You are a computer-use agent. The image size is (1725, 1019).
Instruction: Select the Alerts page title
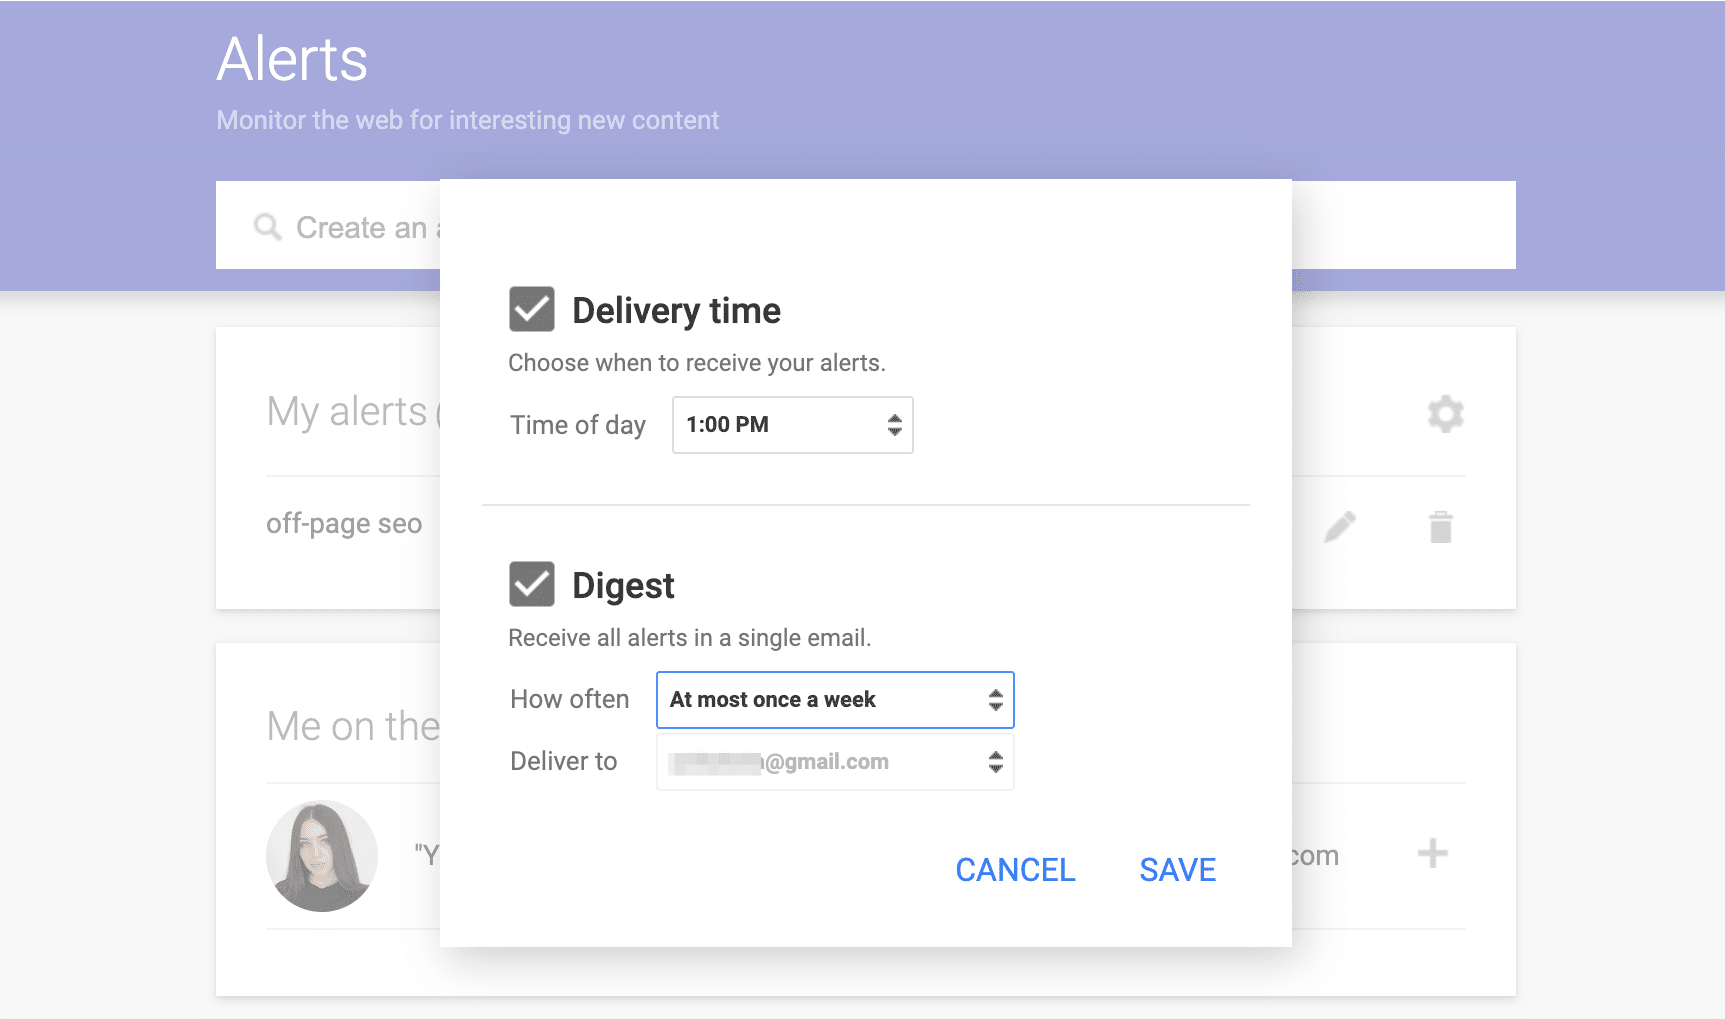tap(292, 60)
